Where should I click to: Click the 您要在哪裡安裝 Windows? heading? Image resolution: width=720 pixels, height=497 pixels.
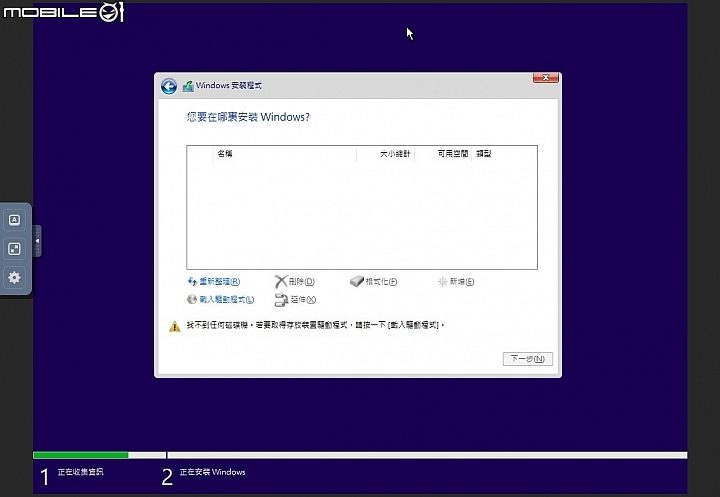point(248,117)
